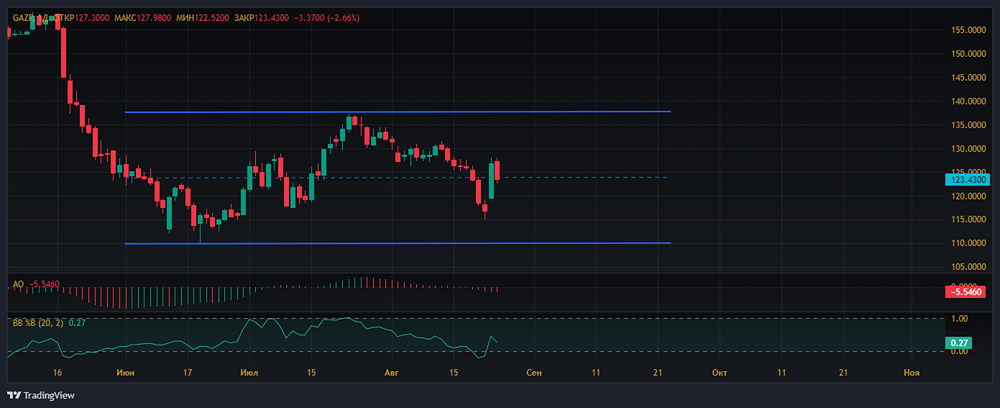The image size is (1000, 408).
Task: Click the 130.0000 price axis label
Action: tap(968, 149)
